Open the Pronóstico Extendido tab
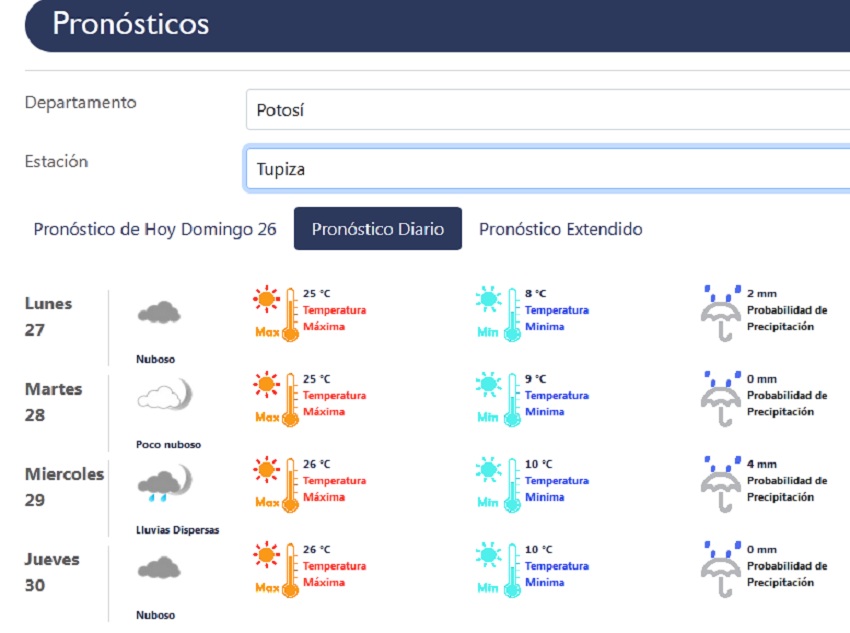 pyautogui.click(x=560, y=229)
